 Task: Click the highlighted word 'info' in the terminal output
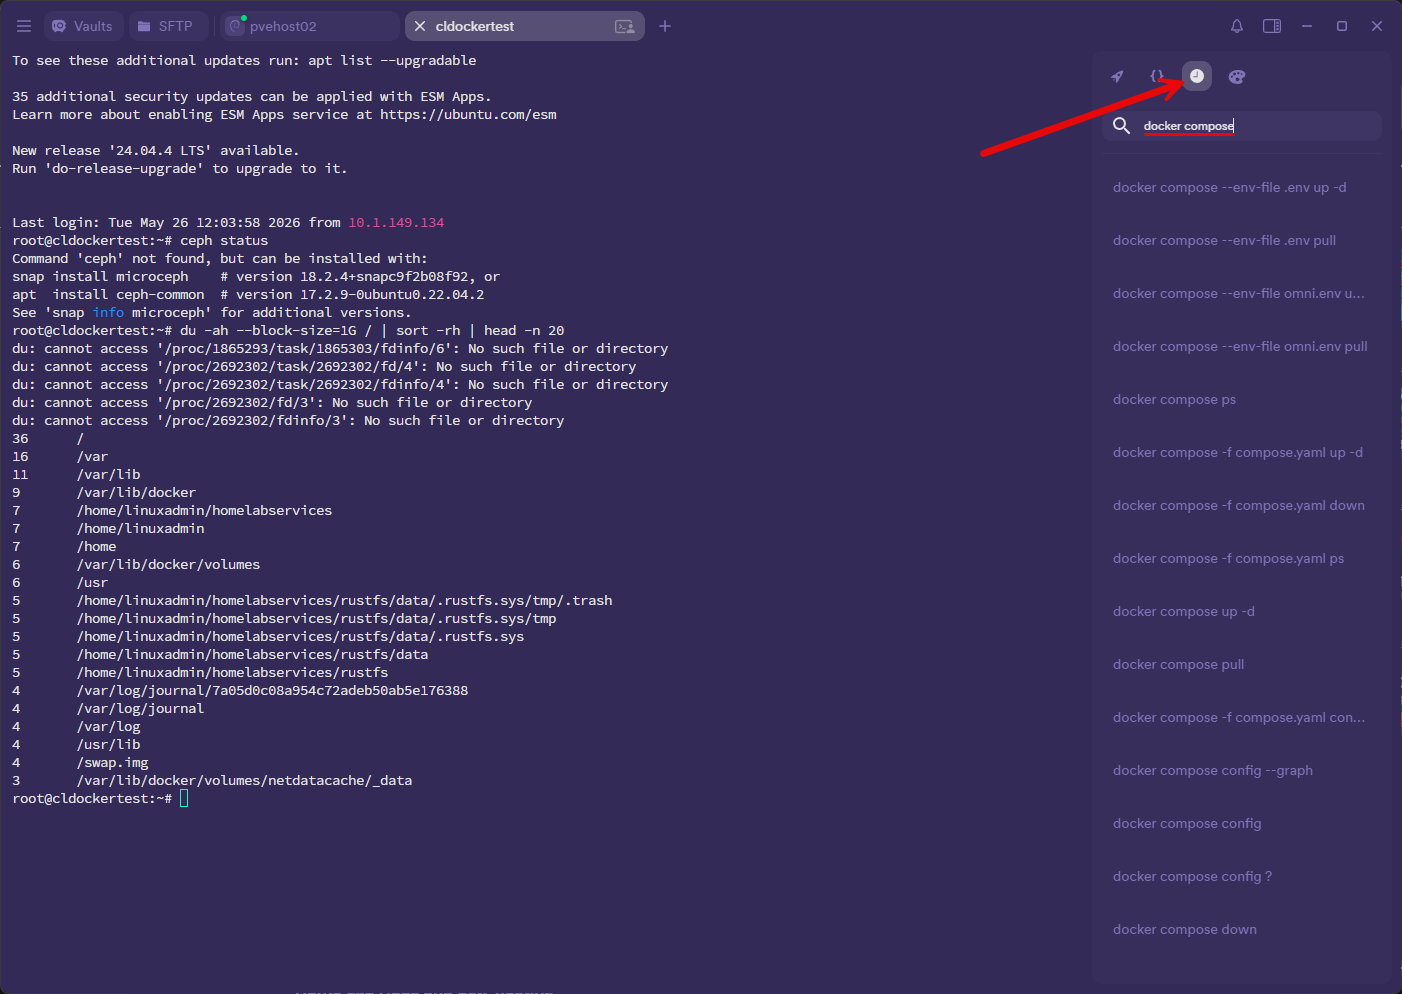(108, 313)
